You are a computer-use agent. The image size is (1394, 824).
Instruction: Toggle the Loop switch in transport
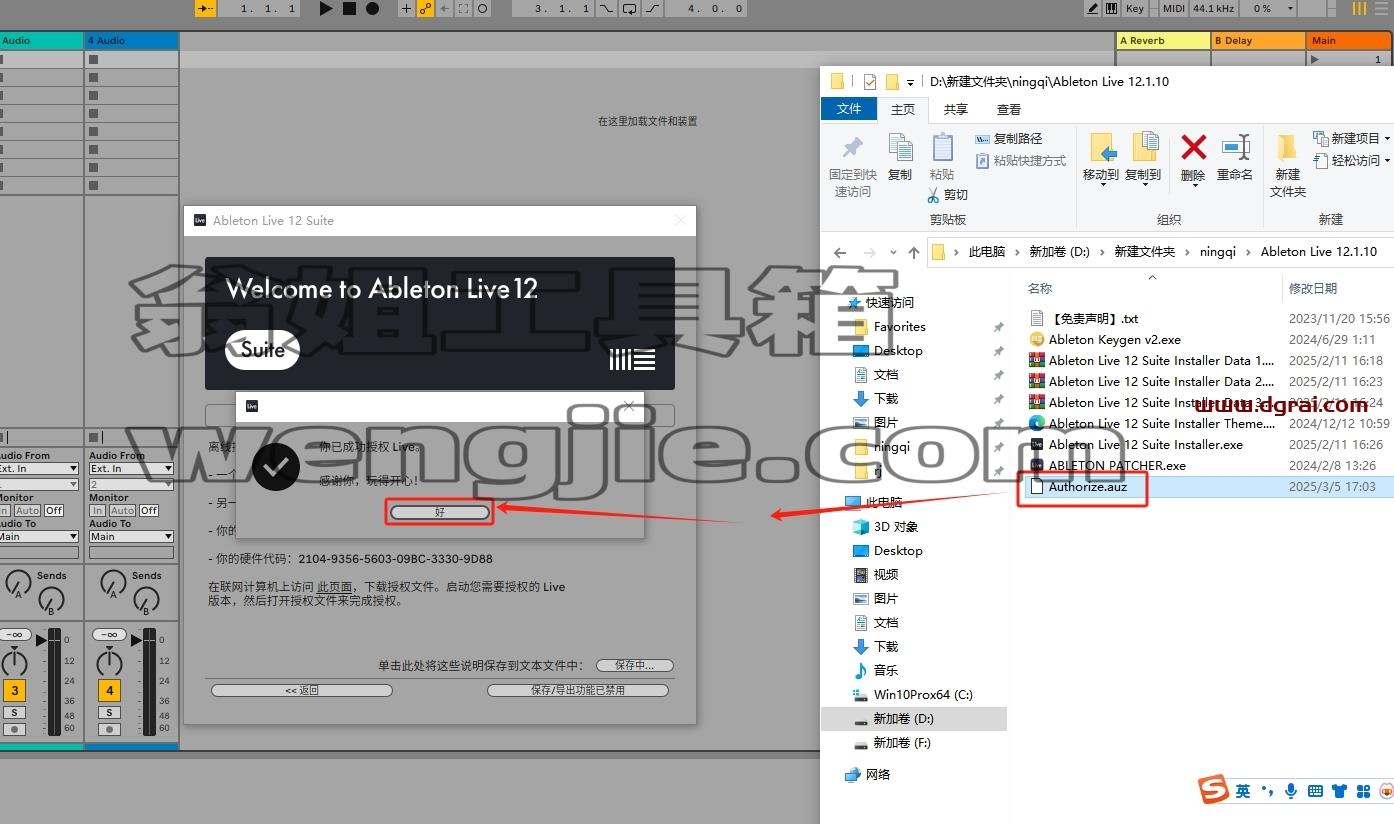630,8
